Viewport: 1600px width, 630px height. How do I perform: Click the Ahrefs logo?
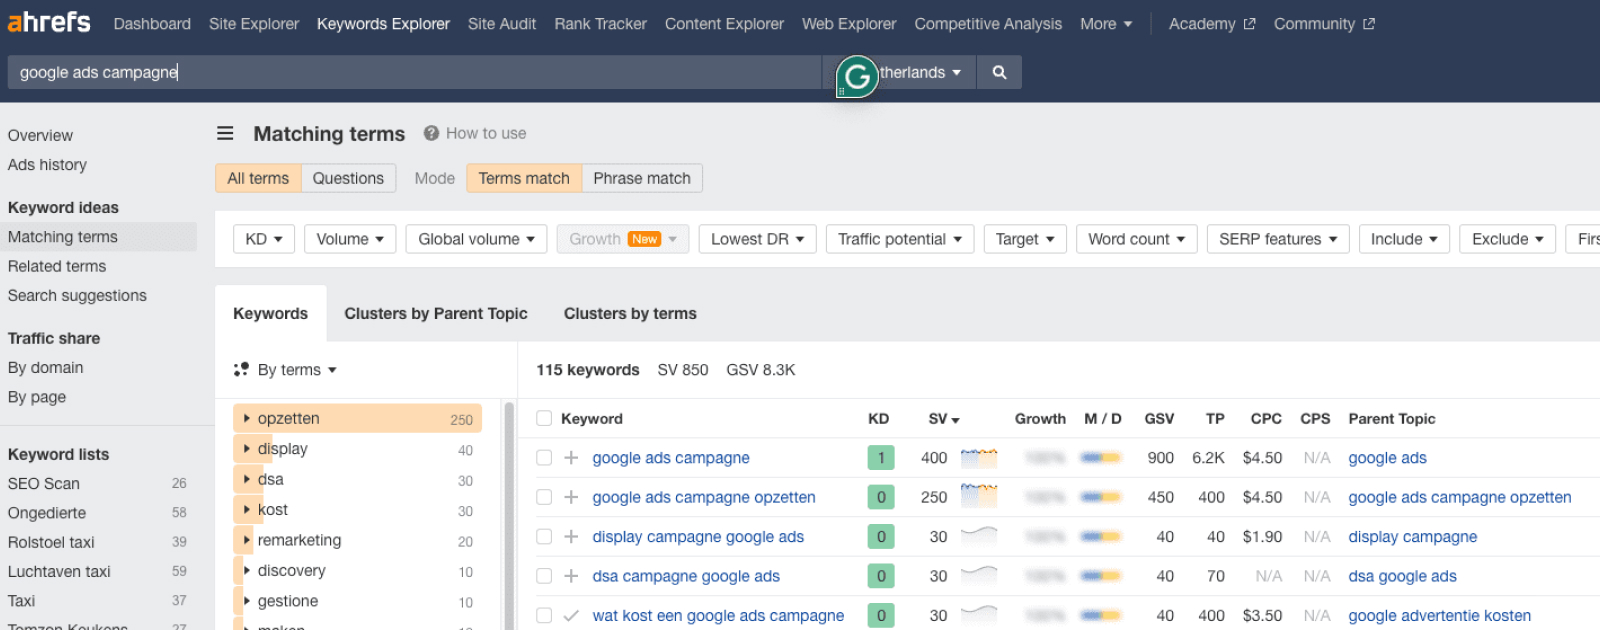click(x=49, y=22)
